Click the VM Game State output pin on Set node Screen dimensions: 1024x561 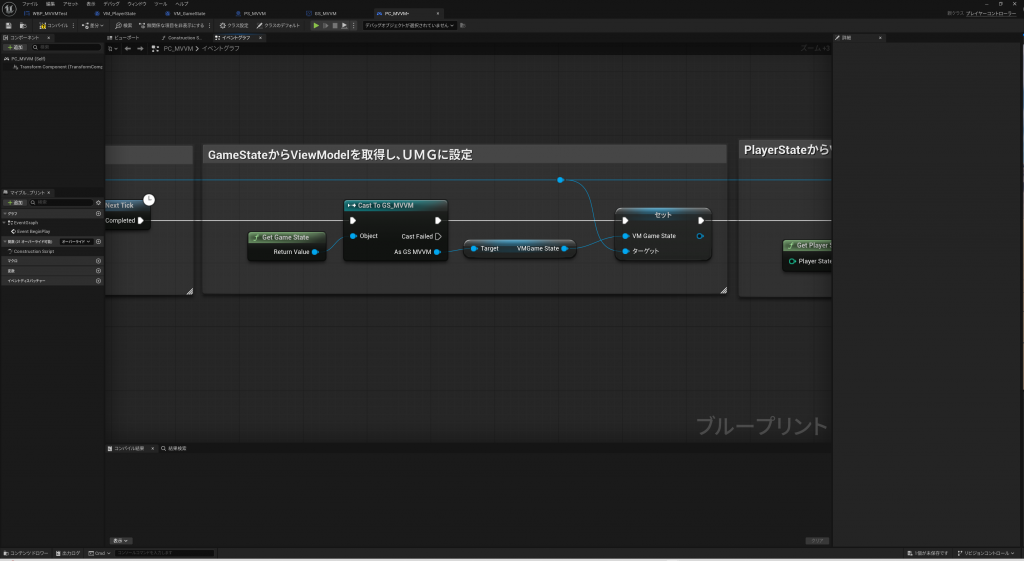[699, 236]
